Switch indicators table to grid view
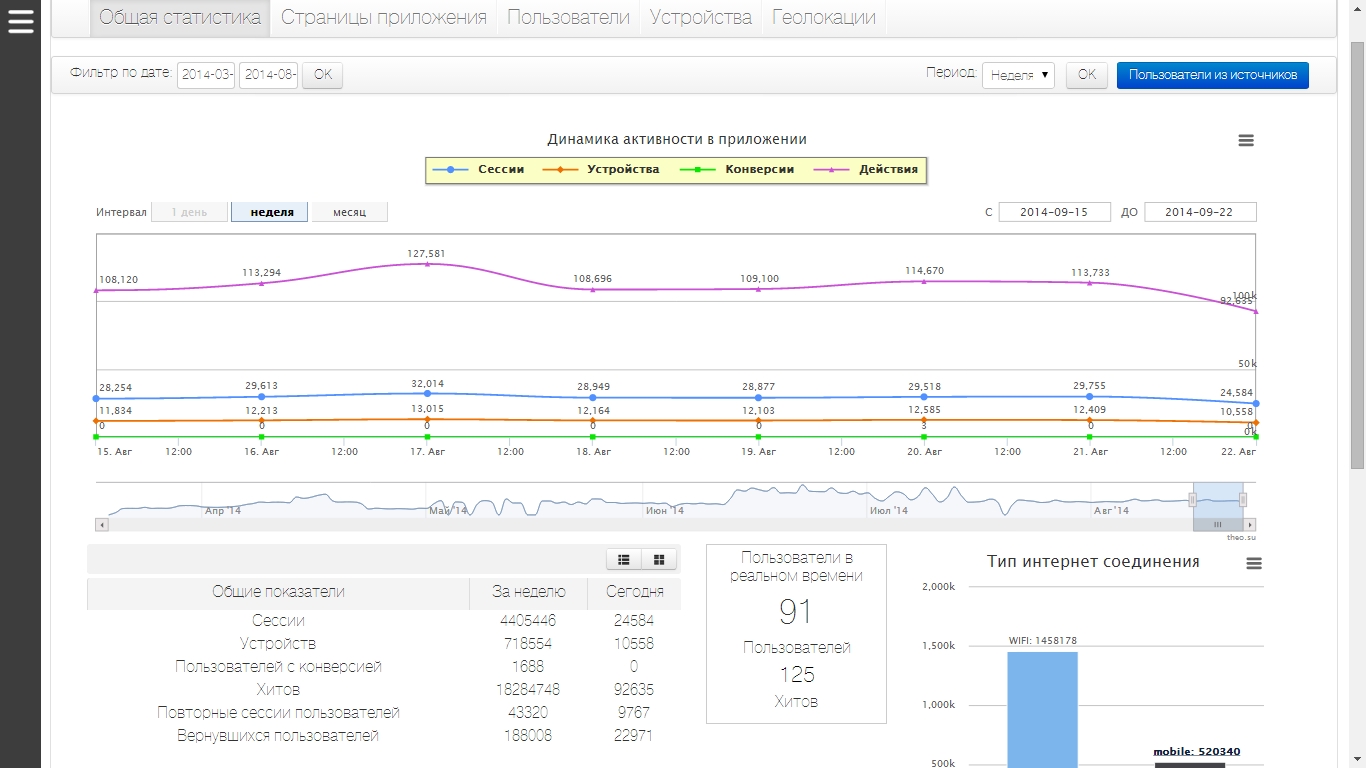Screen dimensions: 1366x768 (x=659, y=559)
